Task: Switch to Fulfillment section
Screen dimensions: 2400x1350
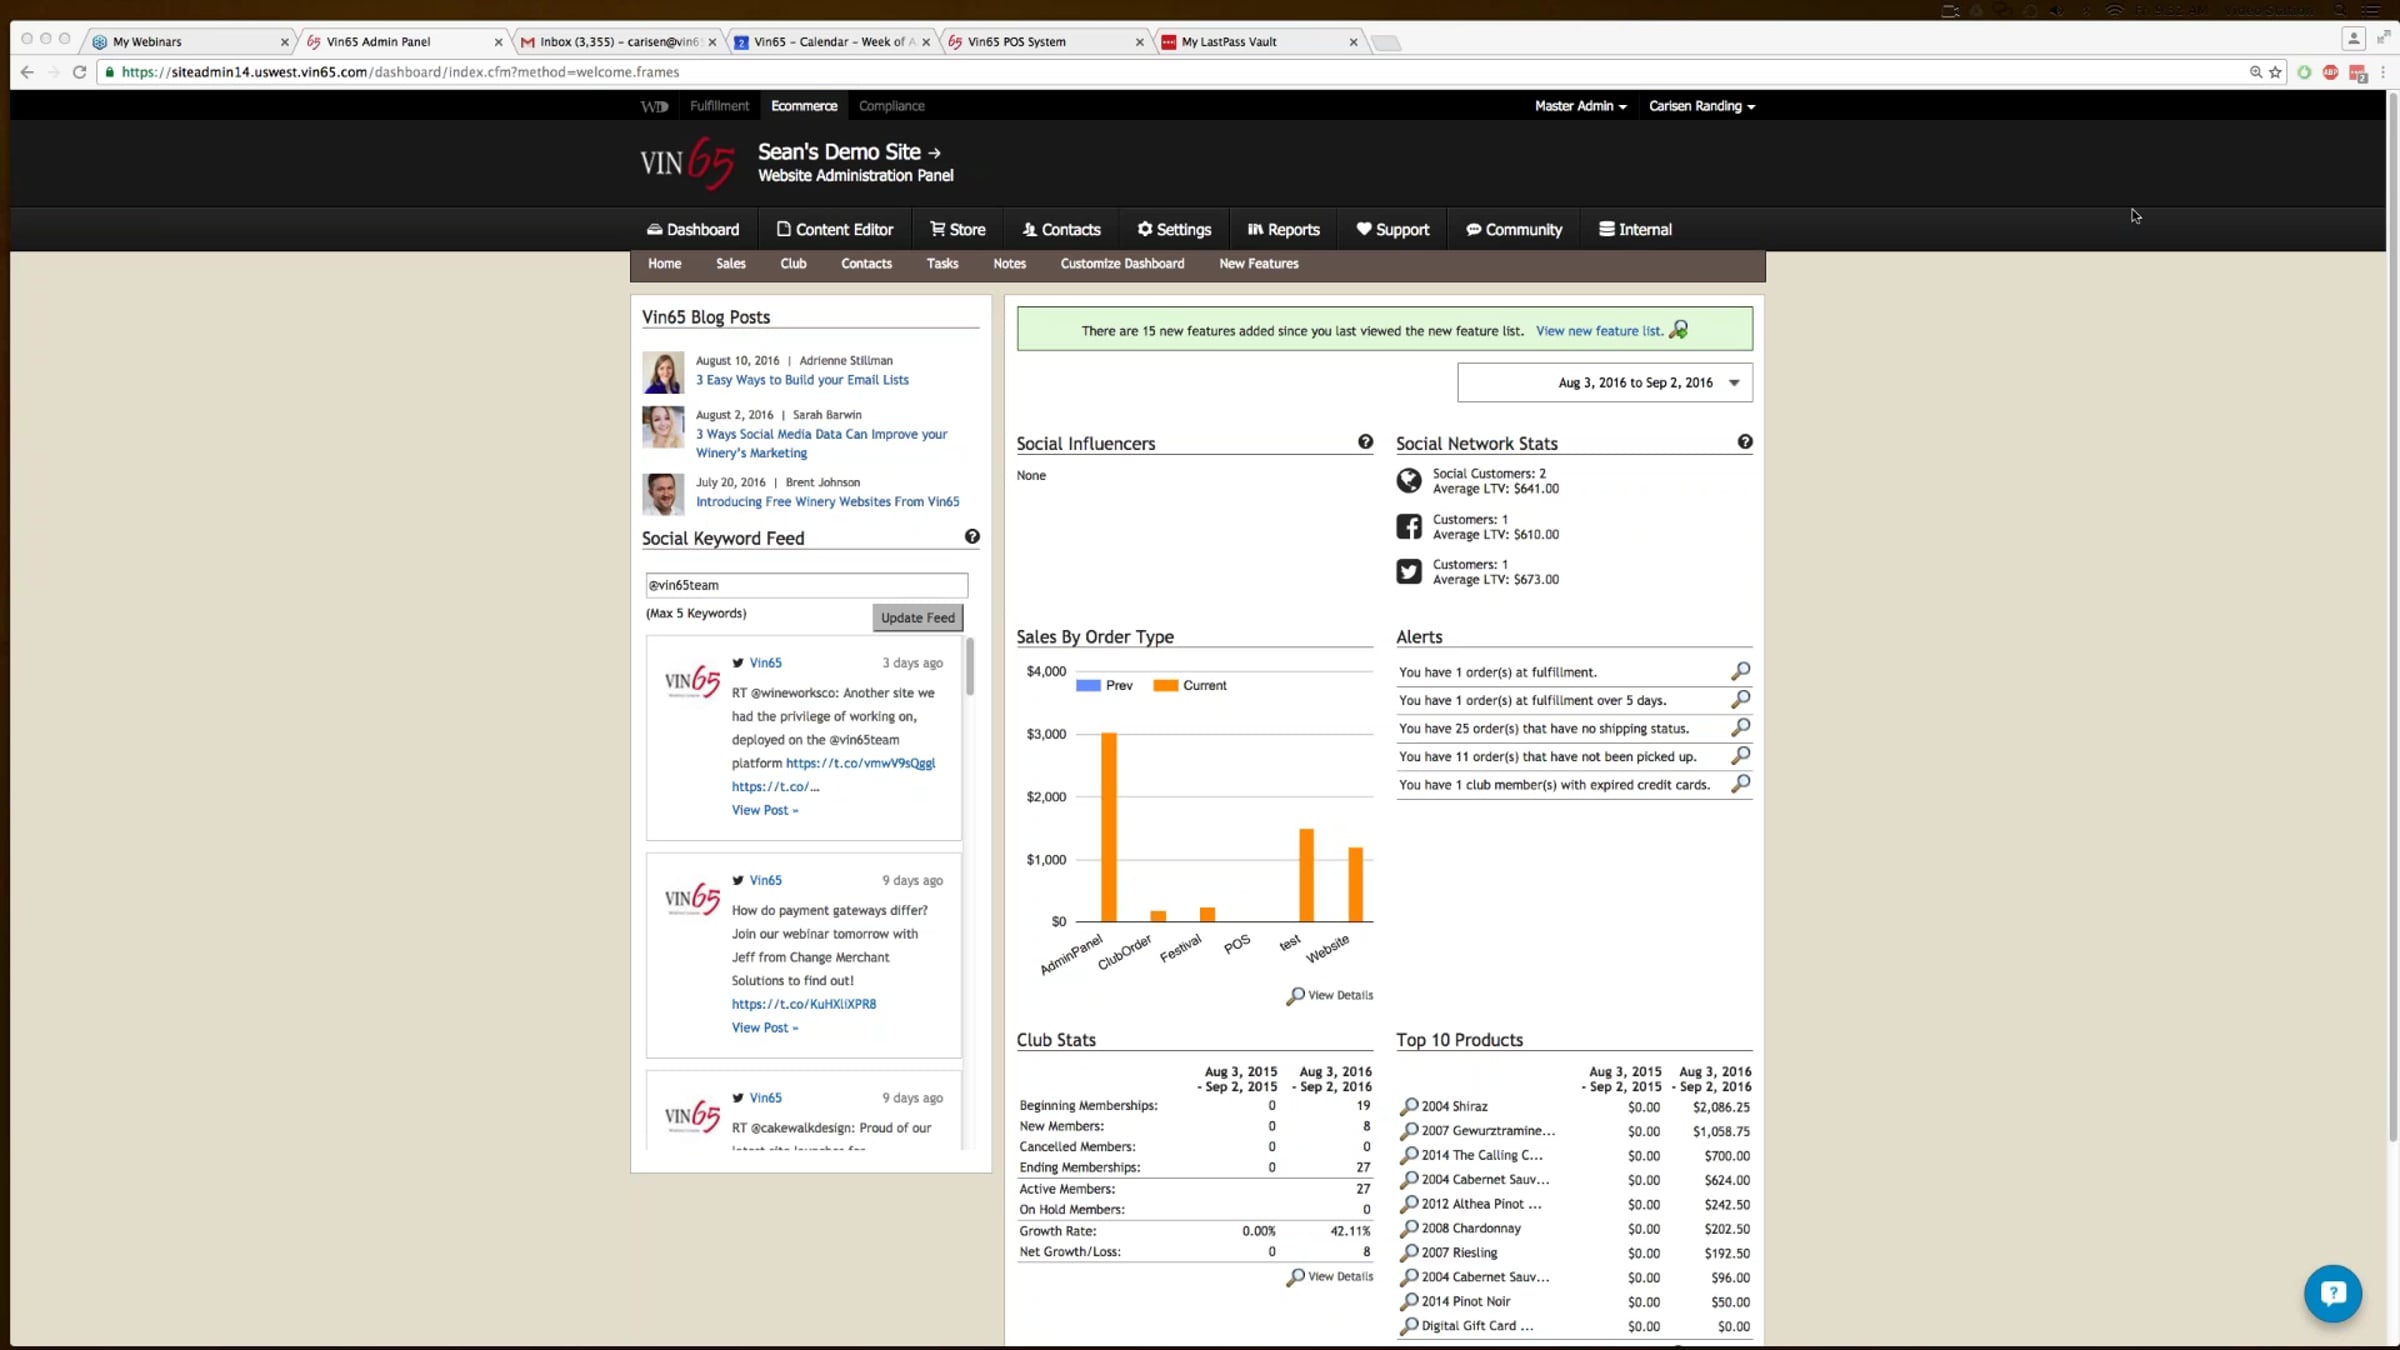Action: [719, 106]
